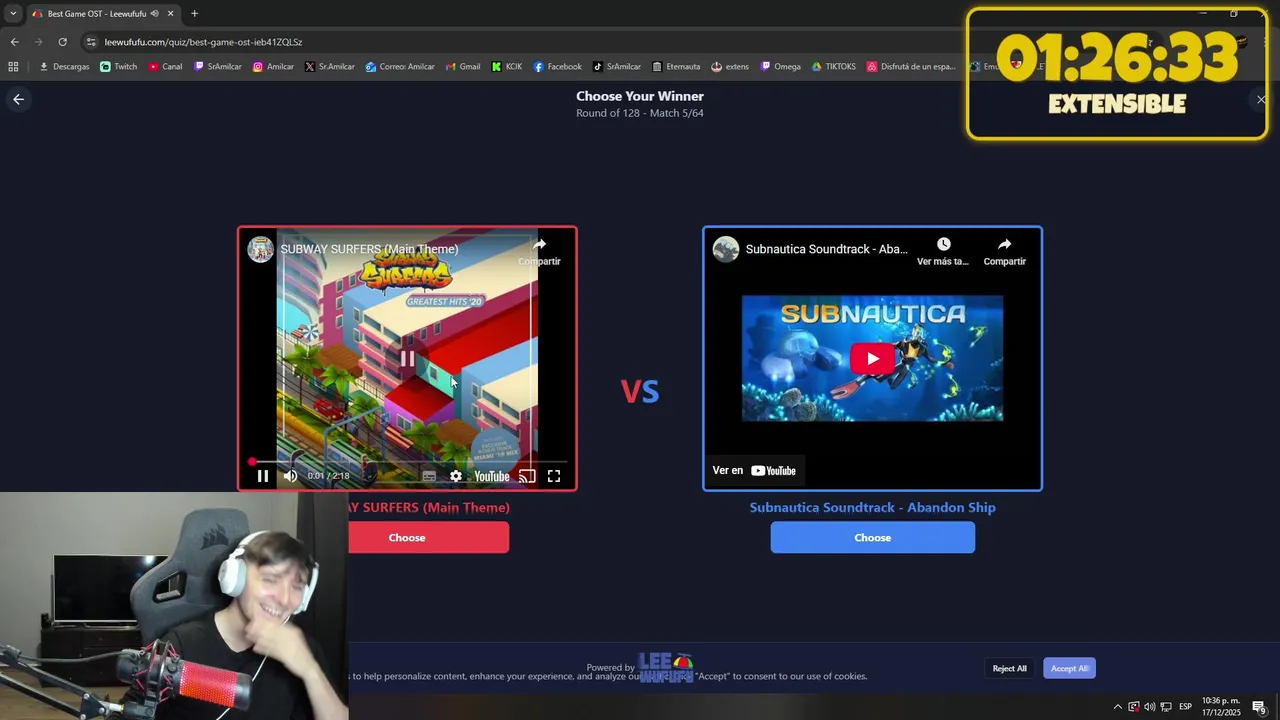
Task: Seek on the Subway Surfers progress bar
Action: (x=407, y=462)
